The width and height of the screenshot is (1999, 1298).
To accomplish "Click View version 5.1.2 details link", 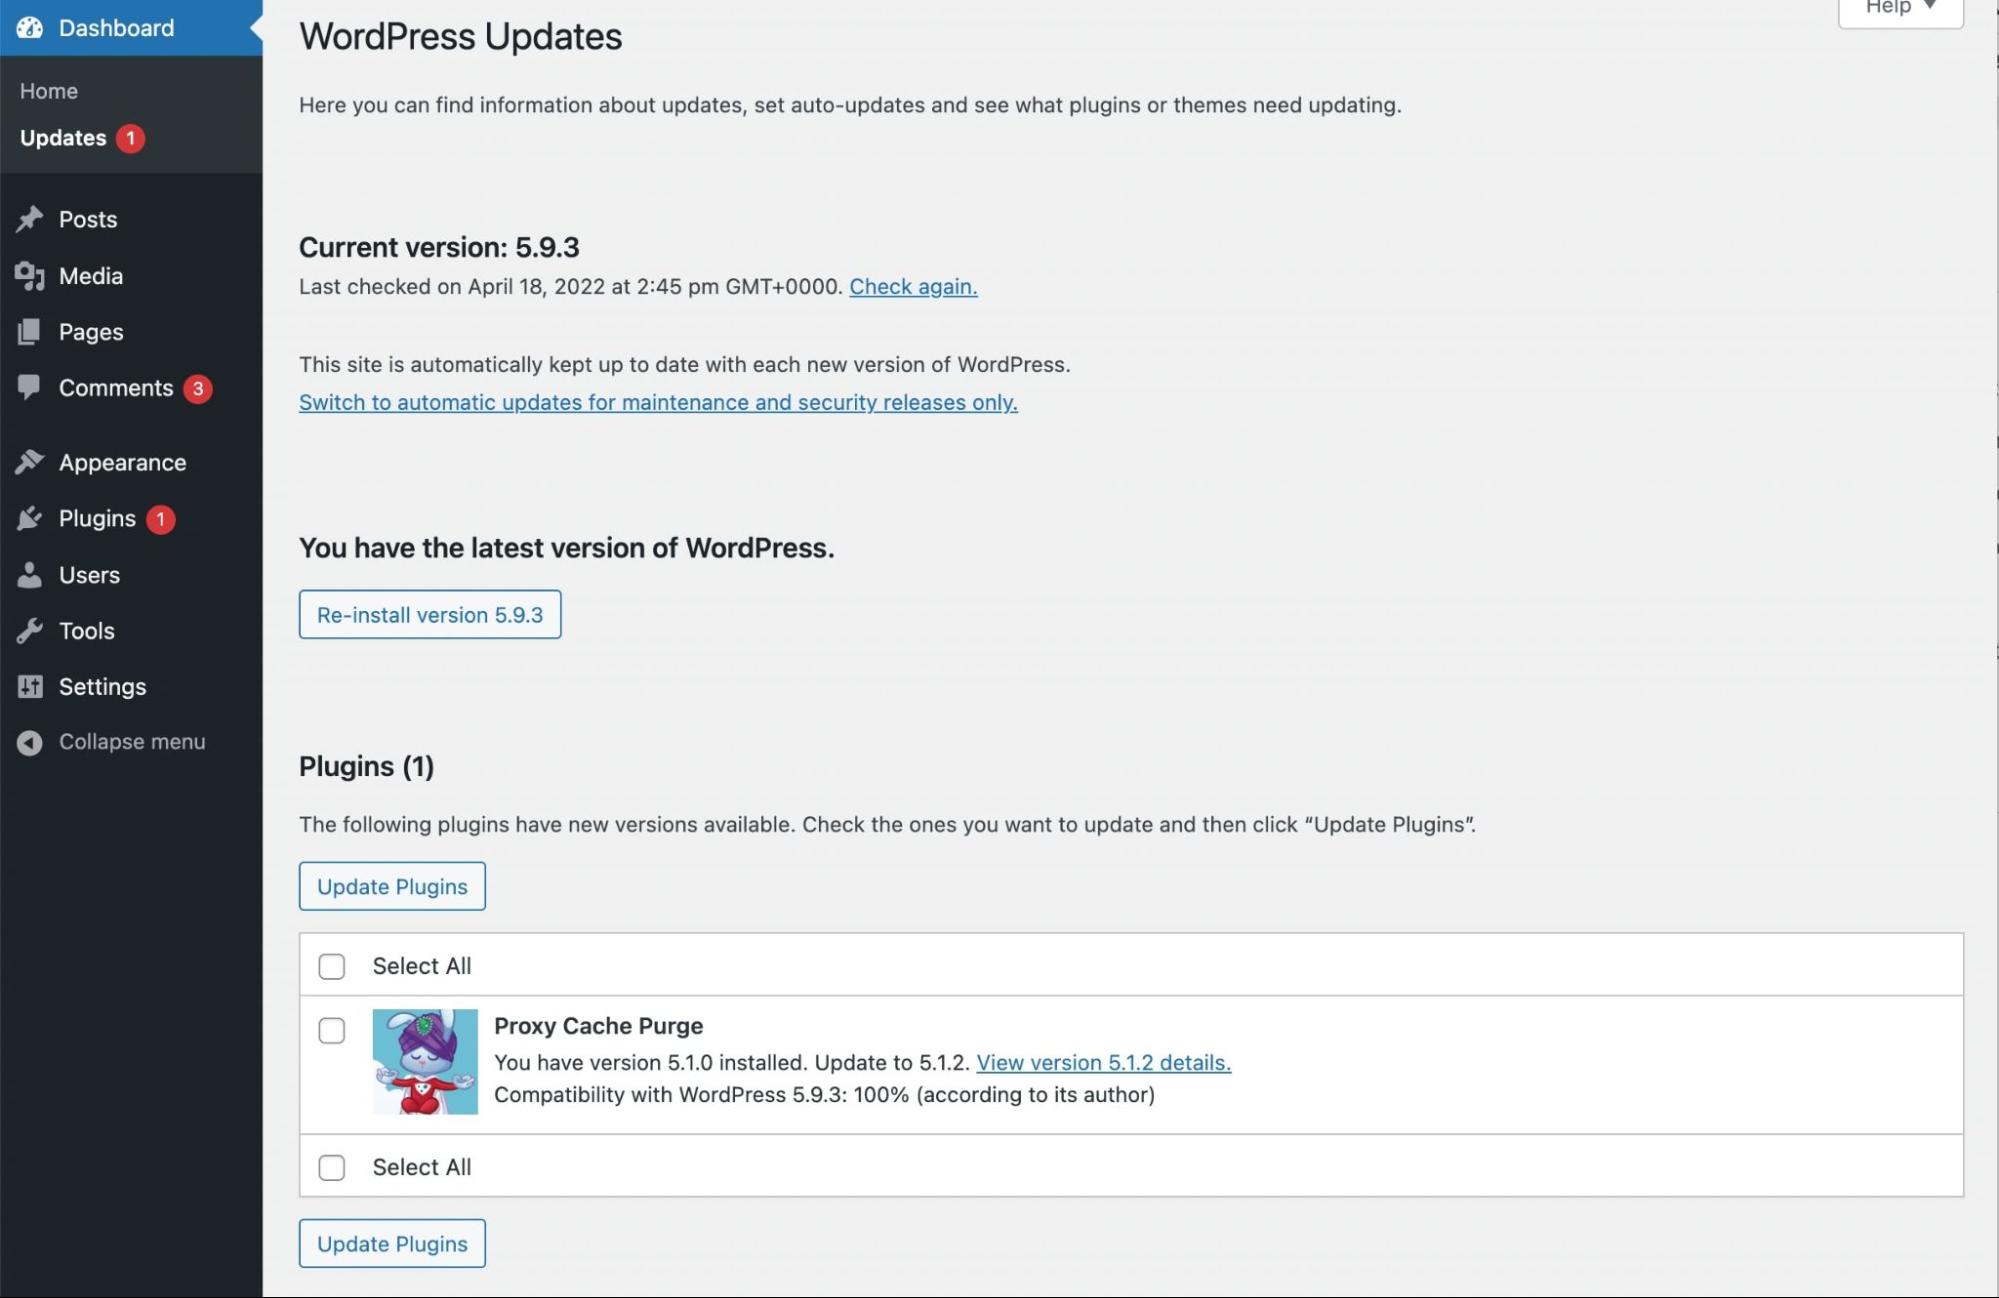I will (x=1101, y=1062).
